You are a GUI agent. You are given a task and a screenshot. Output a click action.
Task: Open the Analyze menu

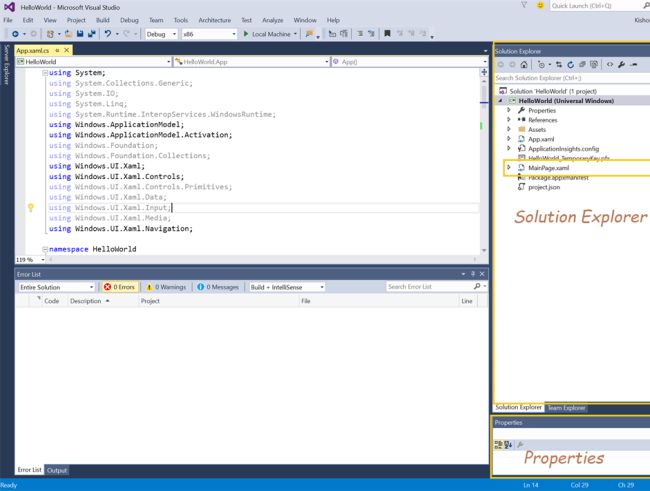[273, 20]
